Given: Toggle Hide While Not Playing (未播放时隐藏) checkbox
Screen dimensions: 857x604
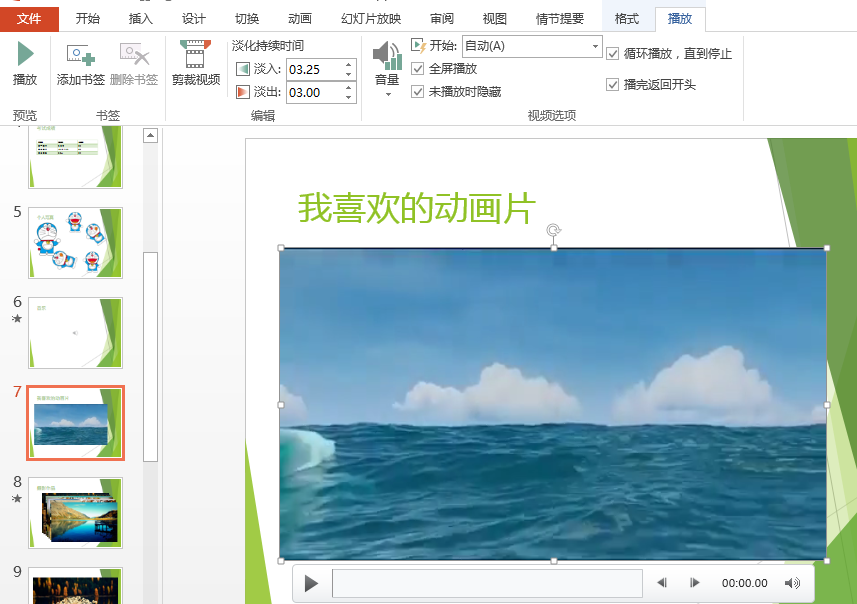Looking at the screenshot, I should click(418, 91).
